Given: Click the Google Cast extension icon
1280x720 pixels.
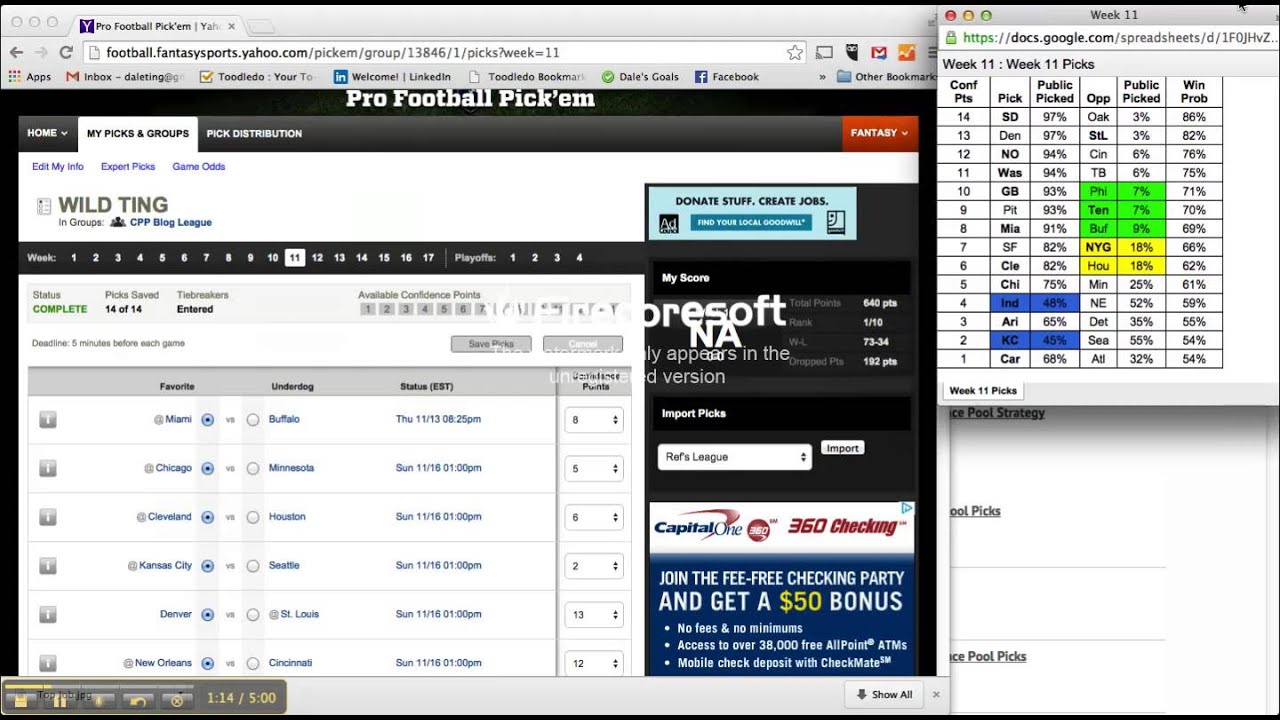Looking at the screenshot, I should (825, 53).
